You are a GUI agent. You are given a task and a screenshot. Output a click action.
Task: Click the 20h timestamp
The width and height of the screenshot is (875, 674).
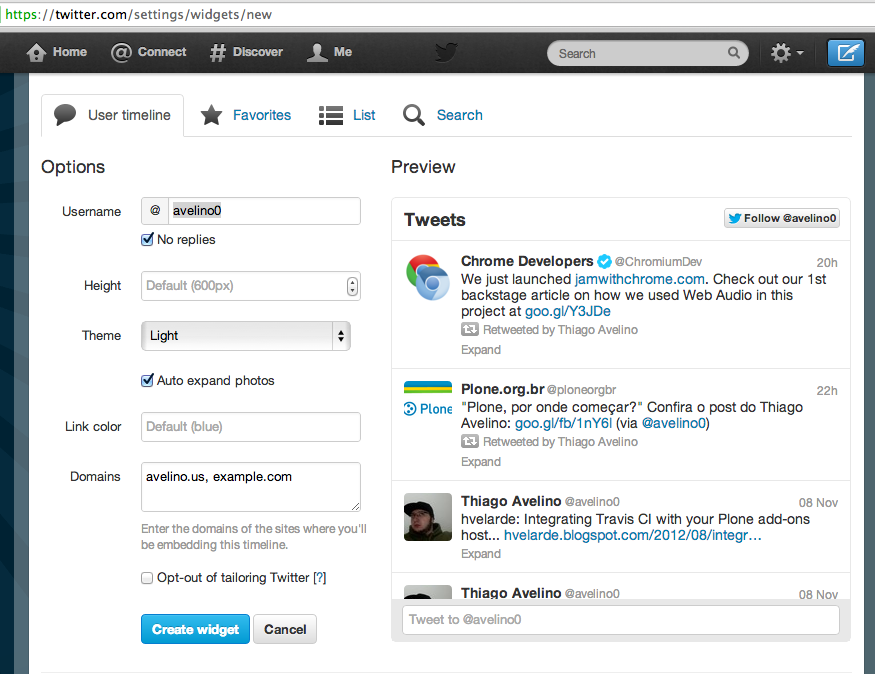point(827,263)
